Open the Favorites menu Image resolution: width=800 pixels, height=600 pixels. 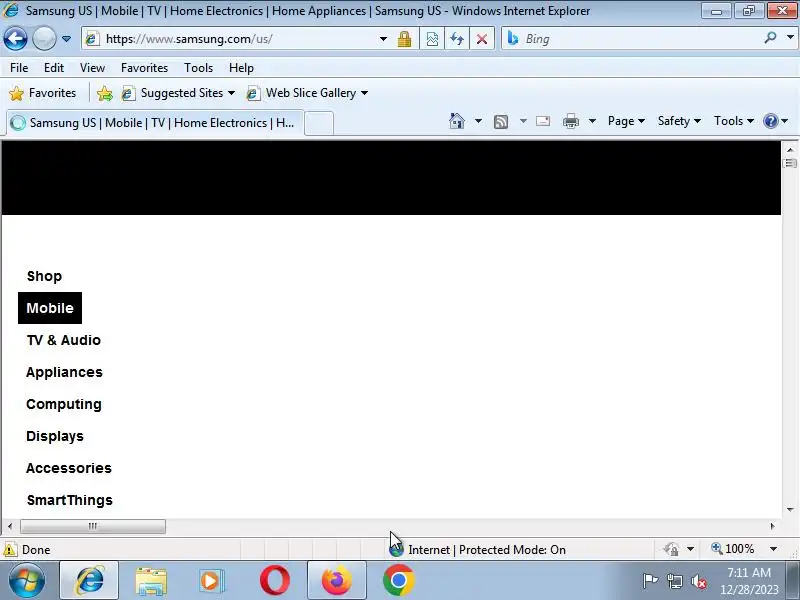144,68
